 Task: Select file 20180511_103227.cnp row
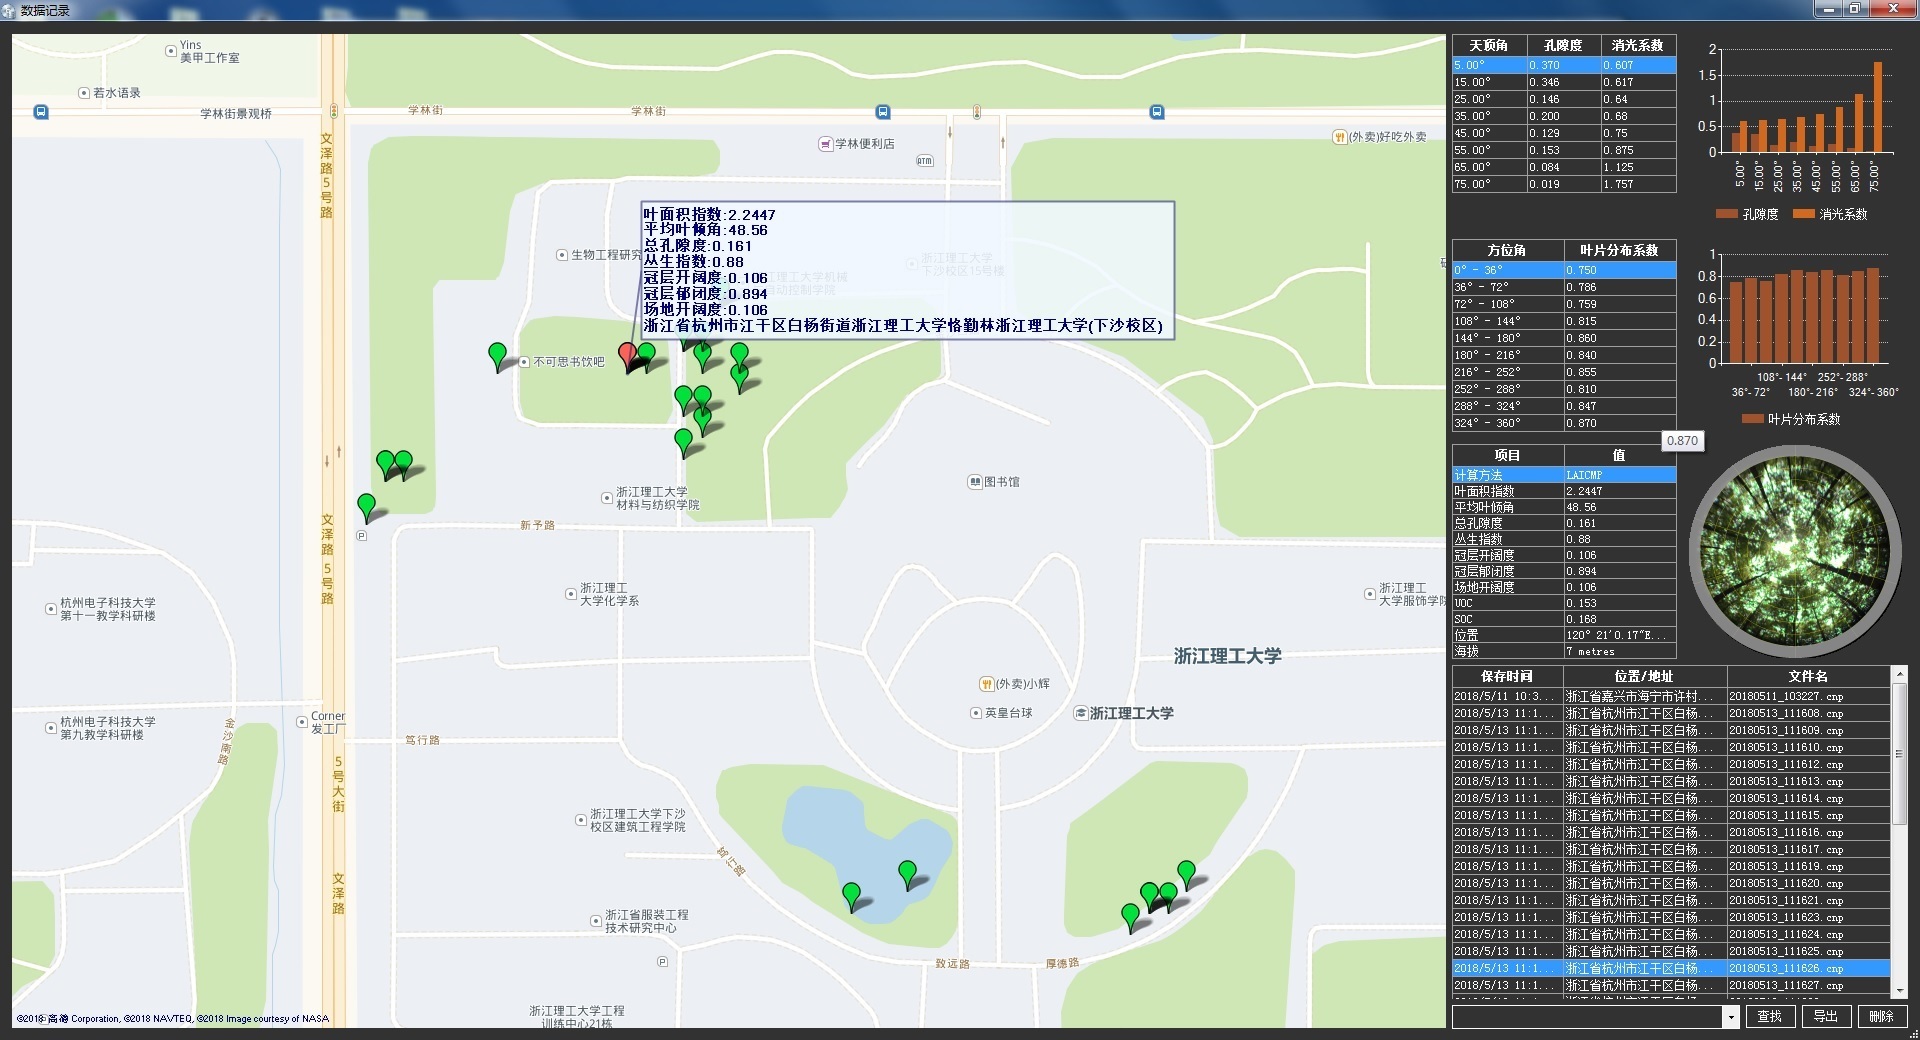(1671, 697)
